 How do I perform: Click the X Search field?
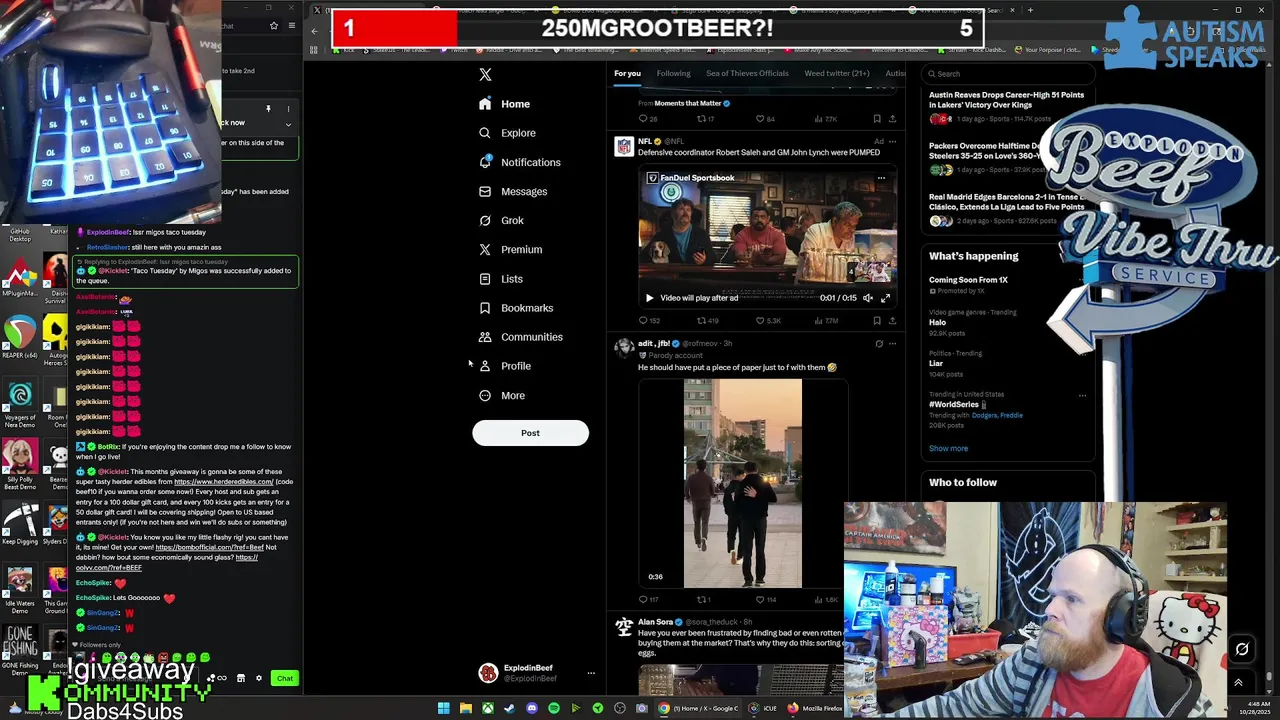[x=1008, y=73]
